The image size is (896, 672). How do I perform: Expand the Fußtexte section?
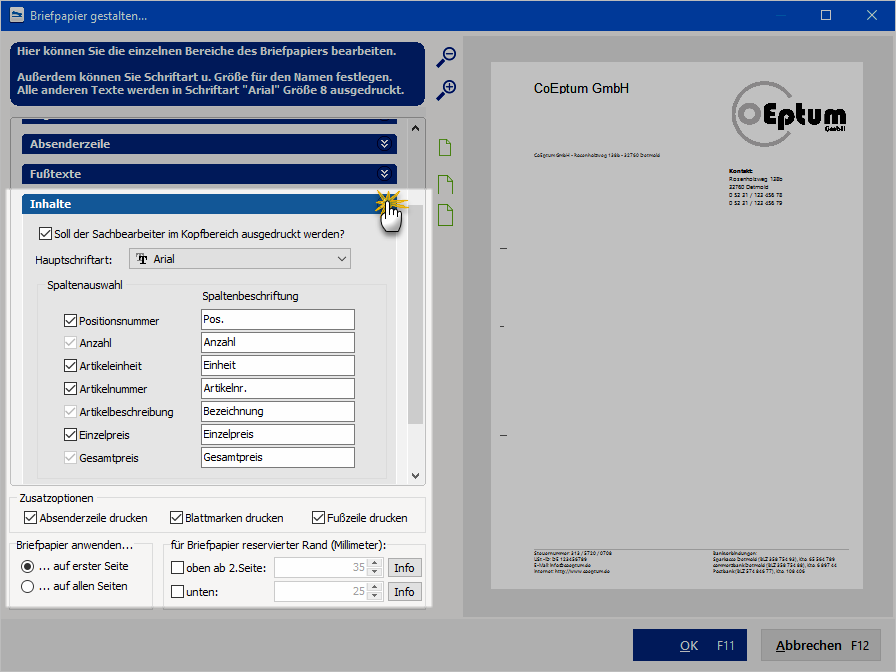coord(209,174)
